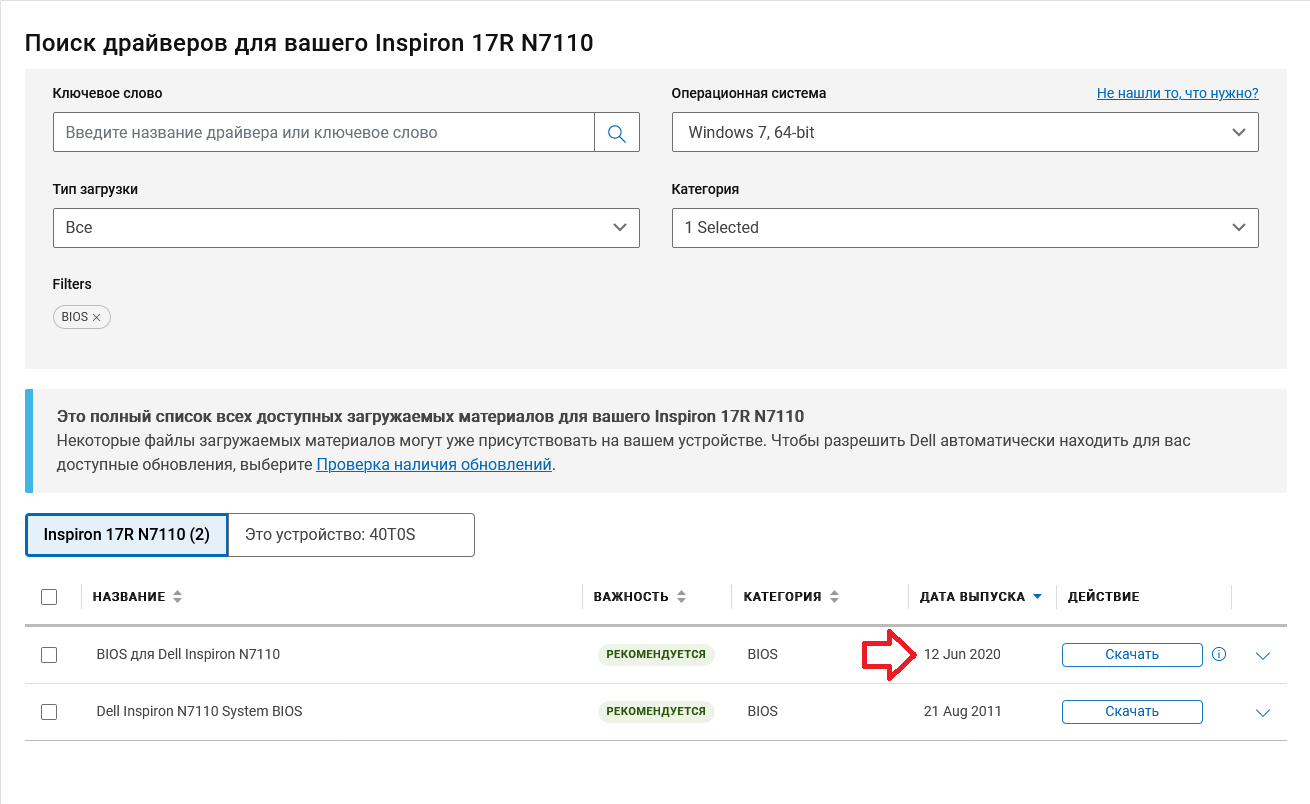Sort by Категория column arrows
Image resolution: width=1310 pixels, height=804 pixels.
[x=834, y=597]
